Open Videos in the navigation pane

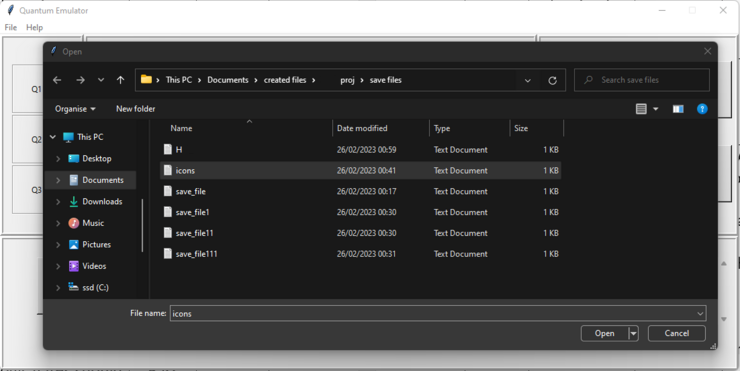94,266
